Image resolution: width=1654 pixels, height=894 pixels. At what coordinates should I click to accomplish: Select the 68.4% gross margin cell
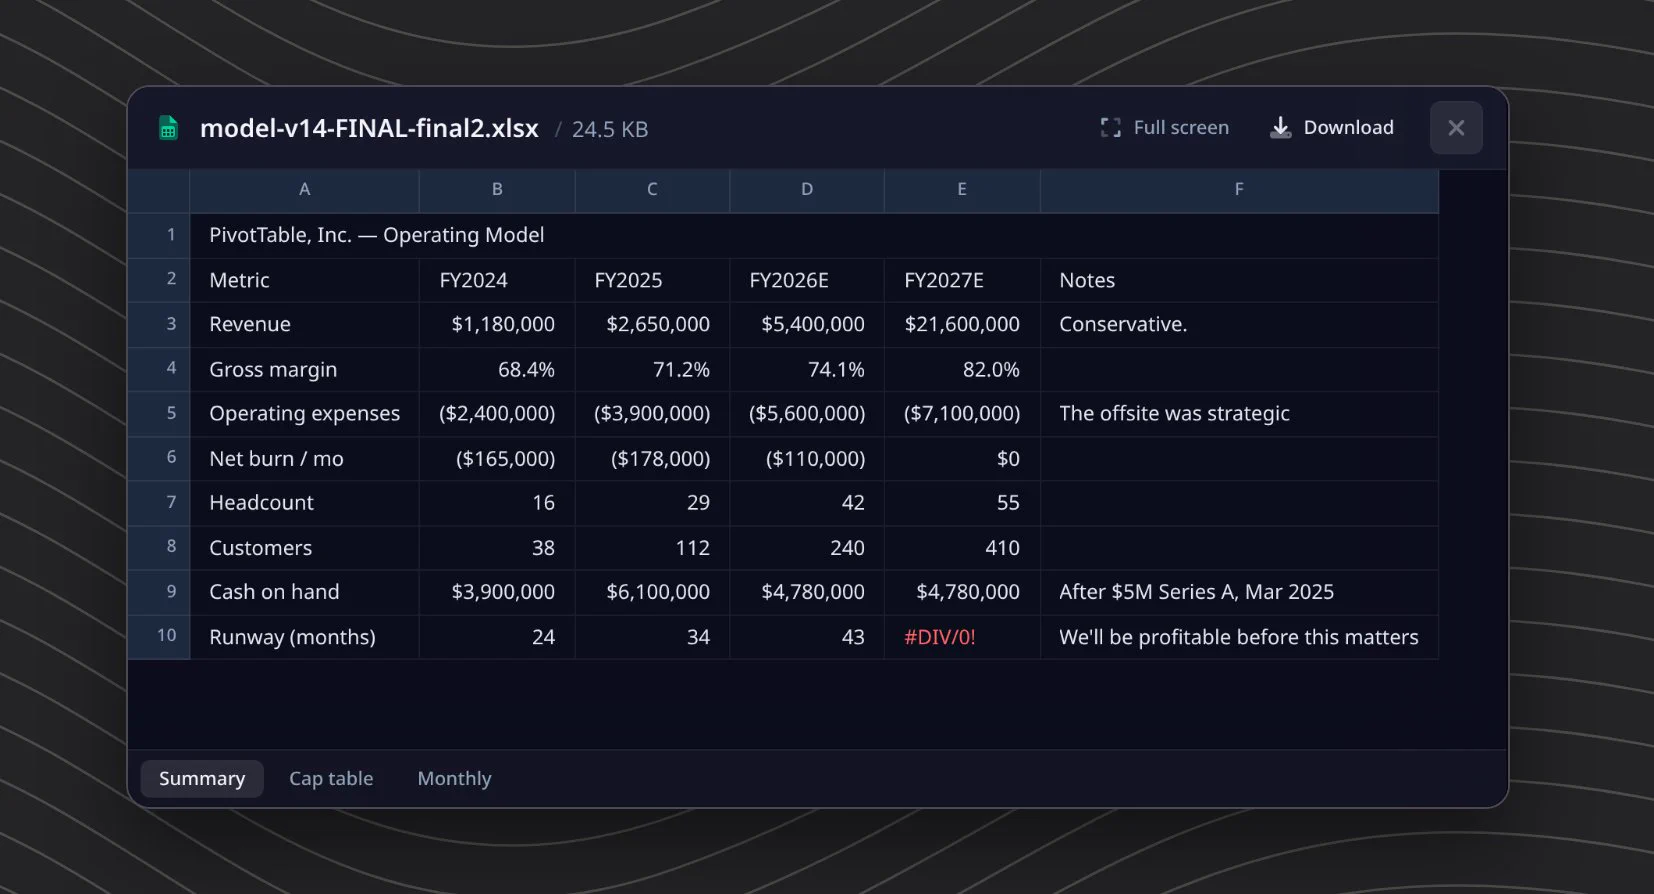coord(497,369)
